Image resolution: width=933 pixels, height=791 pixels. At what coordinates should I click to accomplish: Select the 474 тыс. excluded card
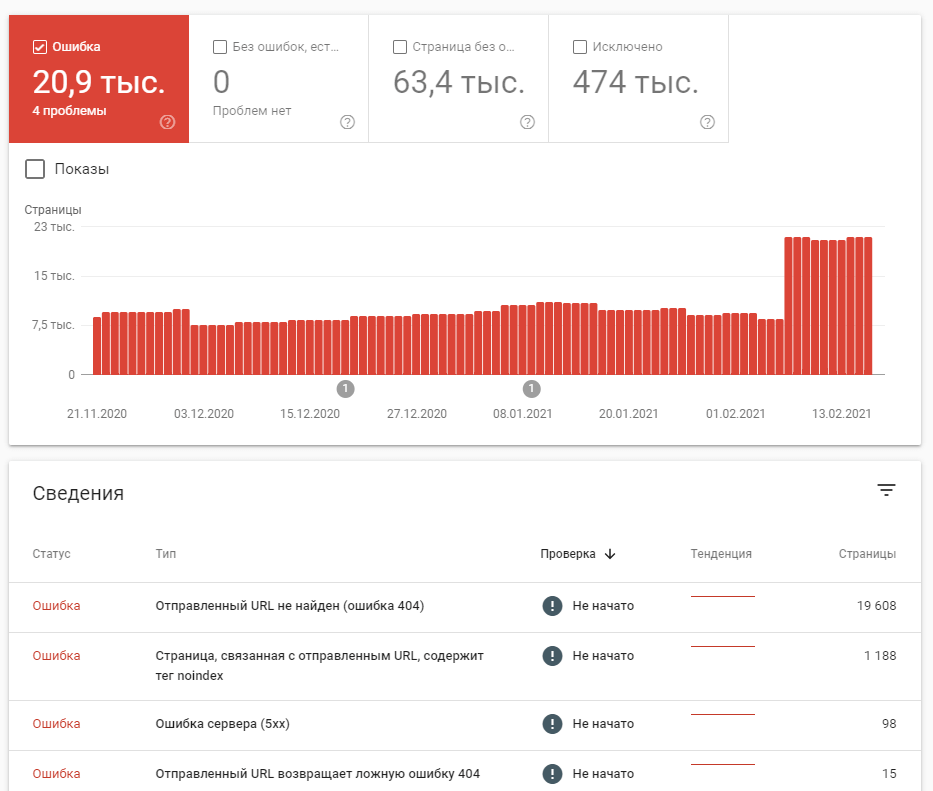pyautogui.click(x=638, y=79)
